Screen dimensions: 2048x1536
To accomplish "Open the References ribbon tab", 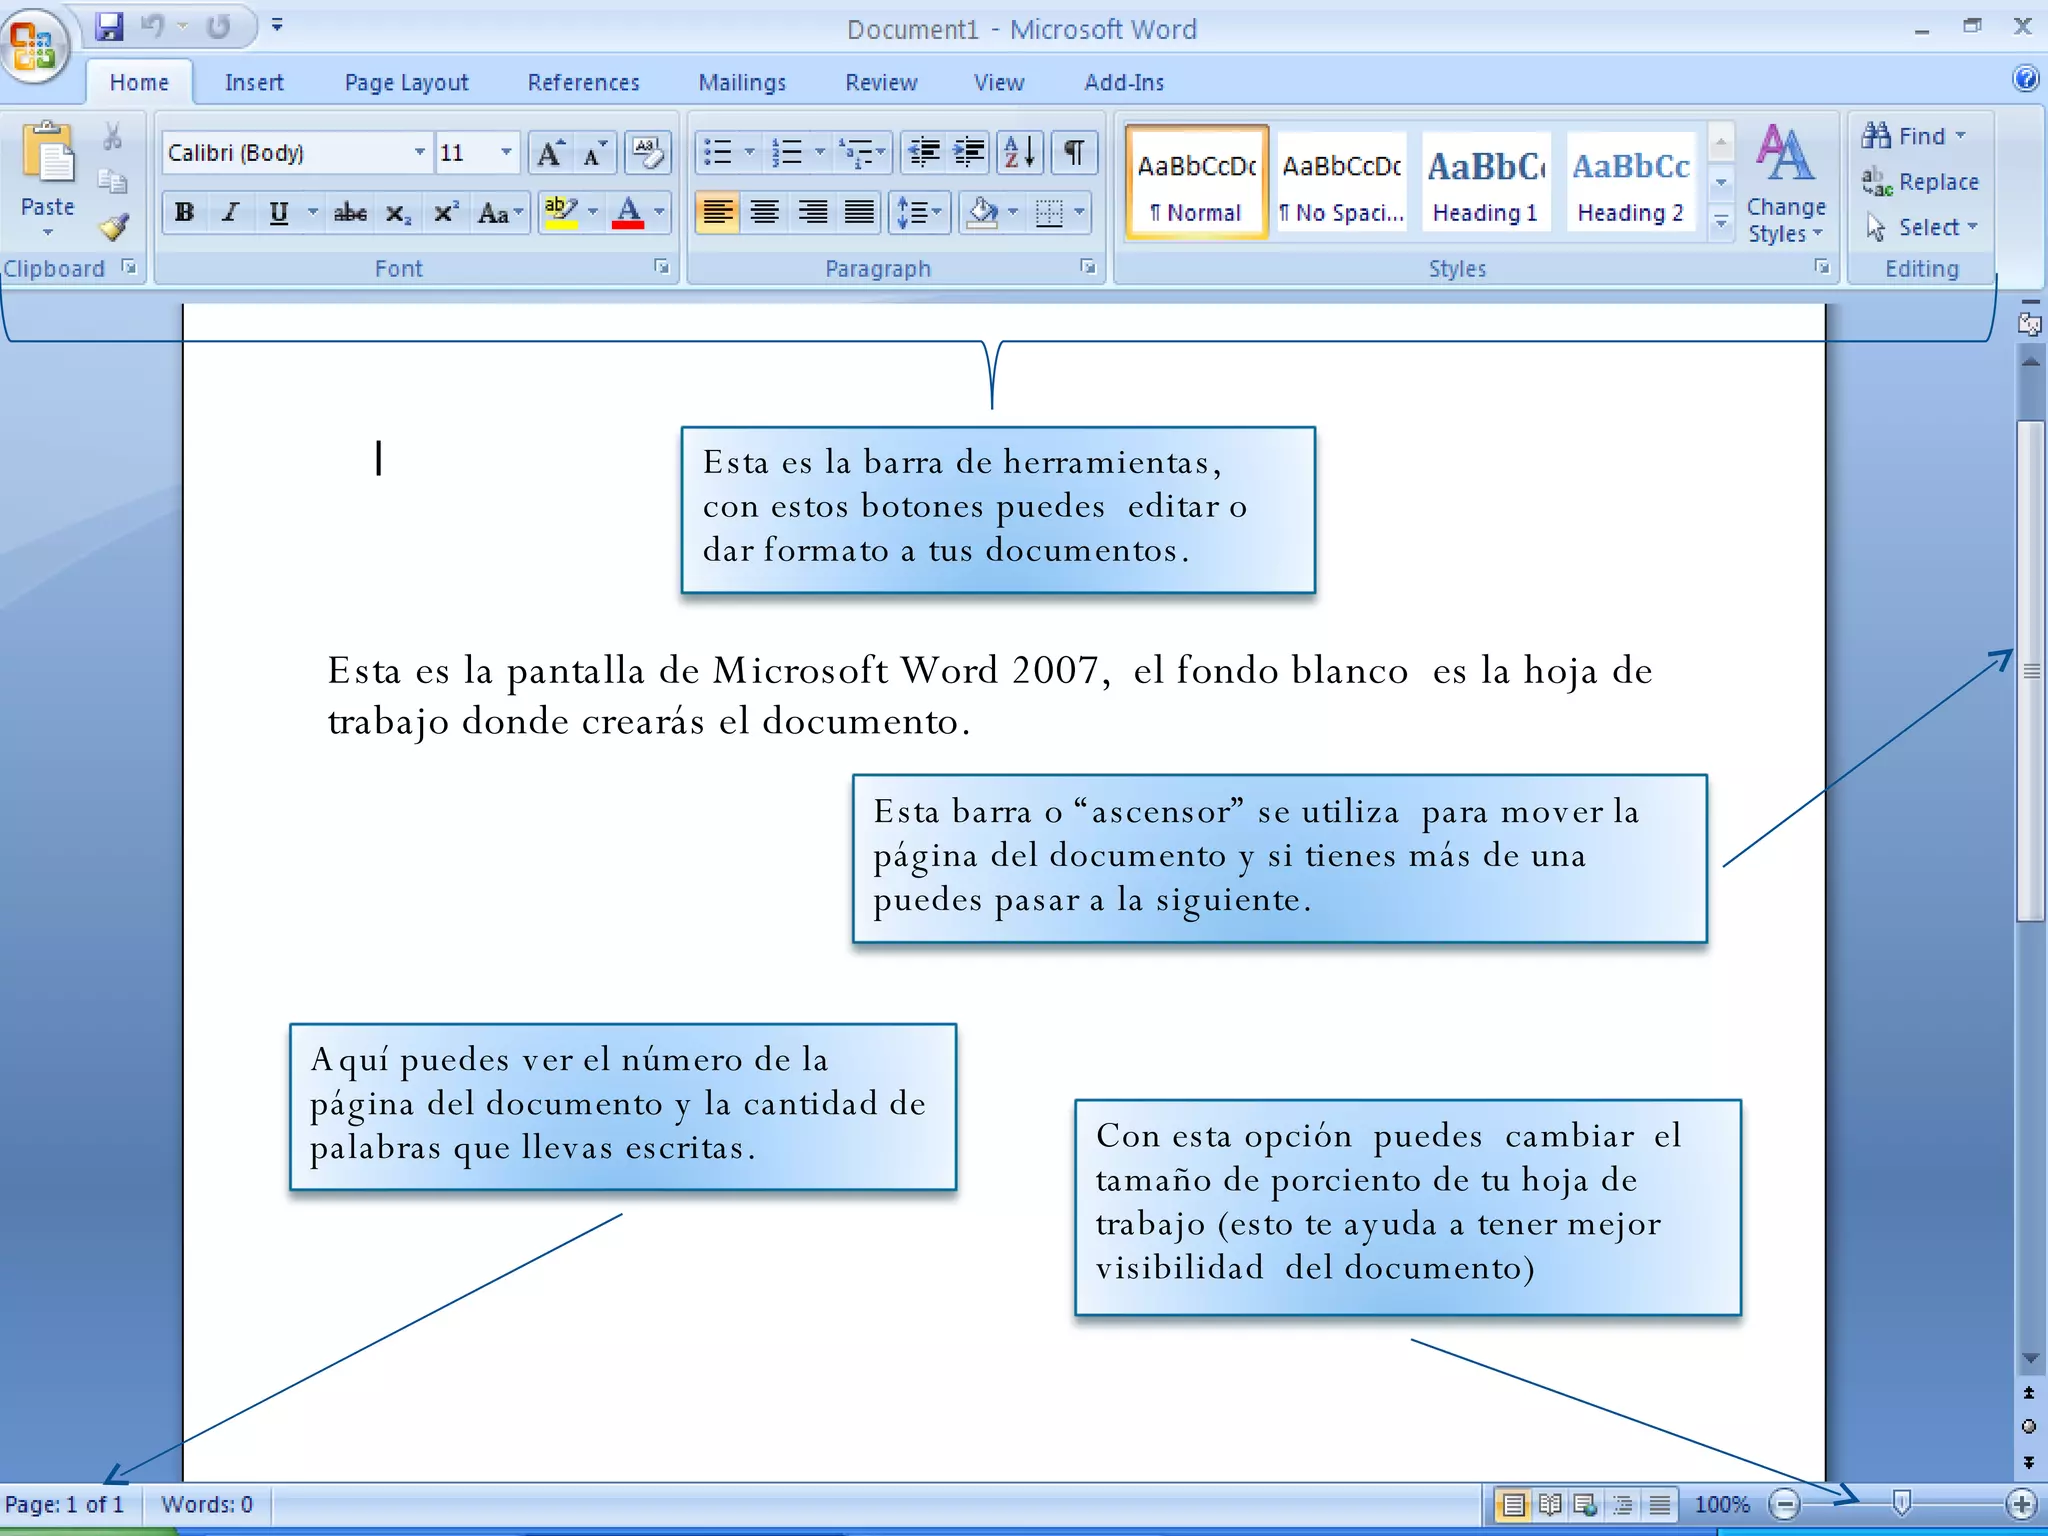I will [584, 82].
